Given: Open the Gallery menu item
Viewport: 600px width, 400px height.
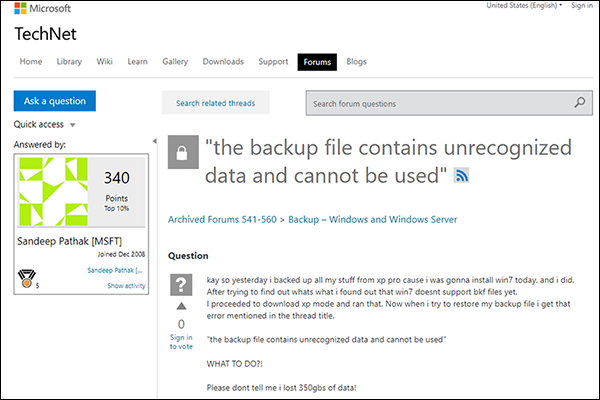Looking at the screenshot, I should point(175,62).
